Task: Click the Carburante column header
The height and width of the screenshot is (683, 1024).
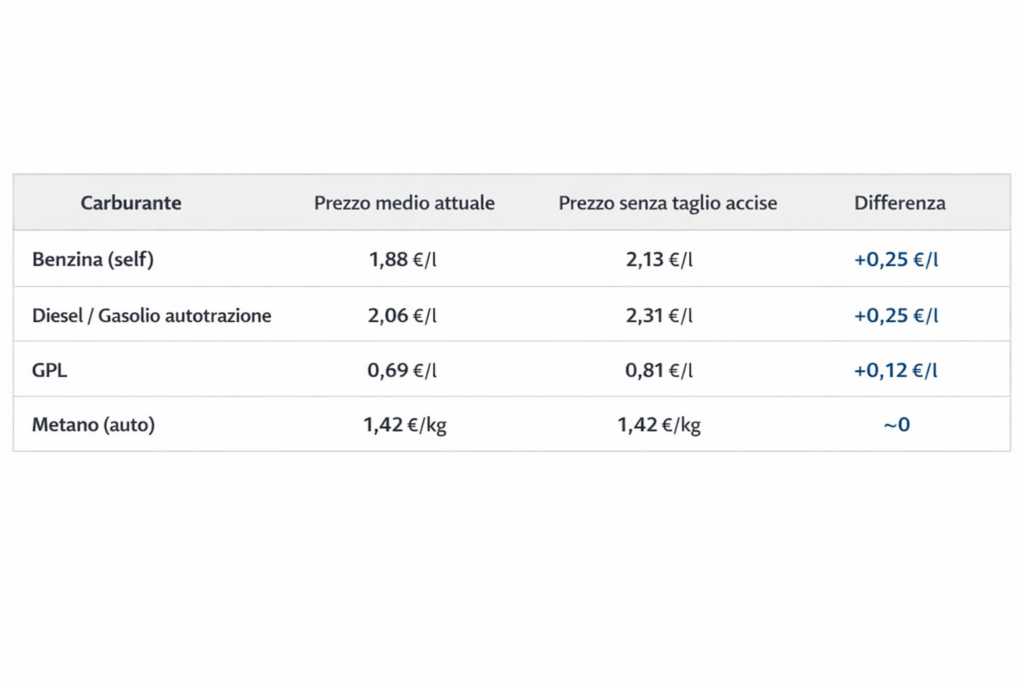Action: [131, 203]
